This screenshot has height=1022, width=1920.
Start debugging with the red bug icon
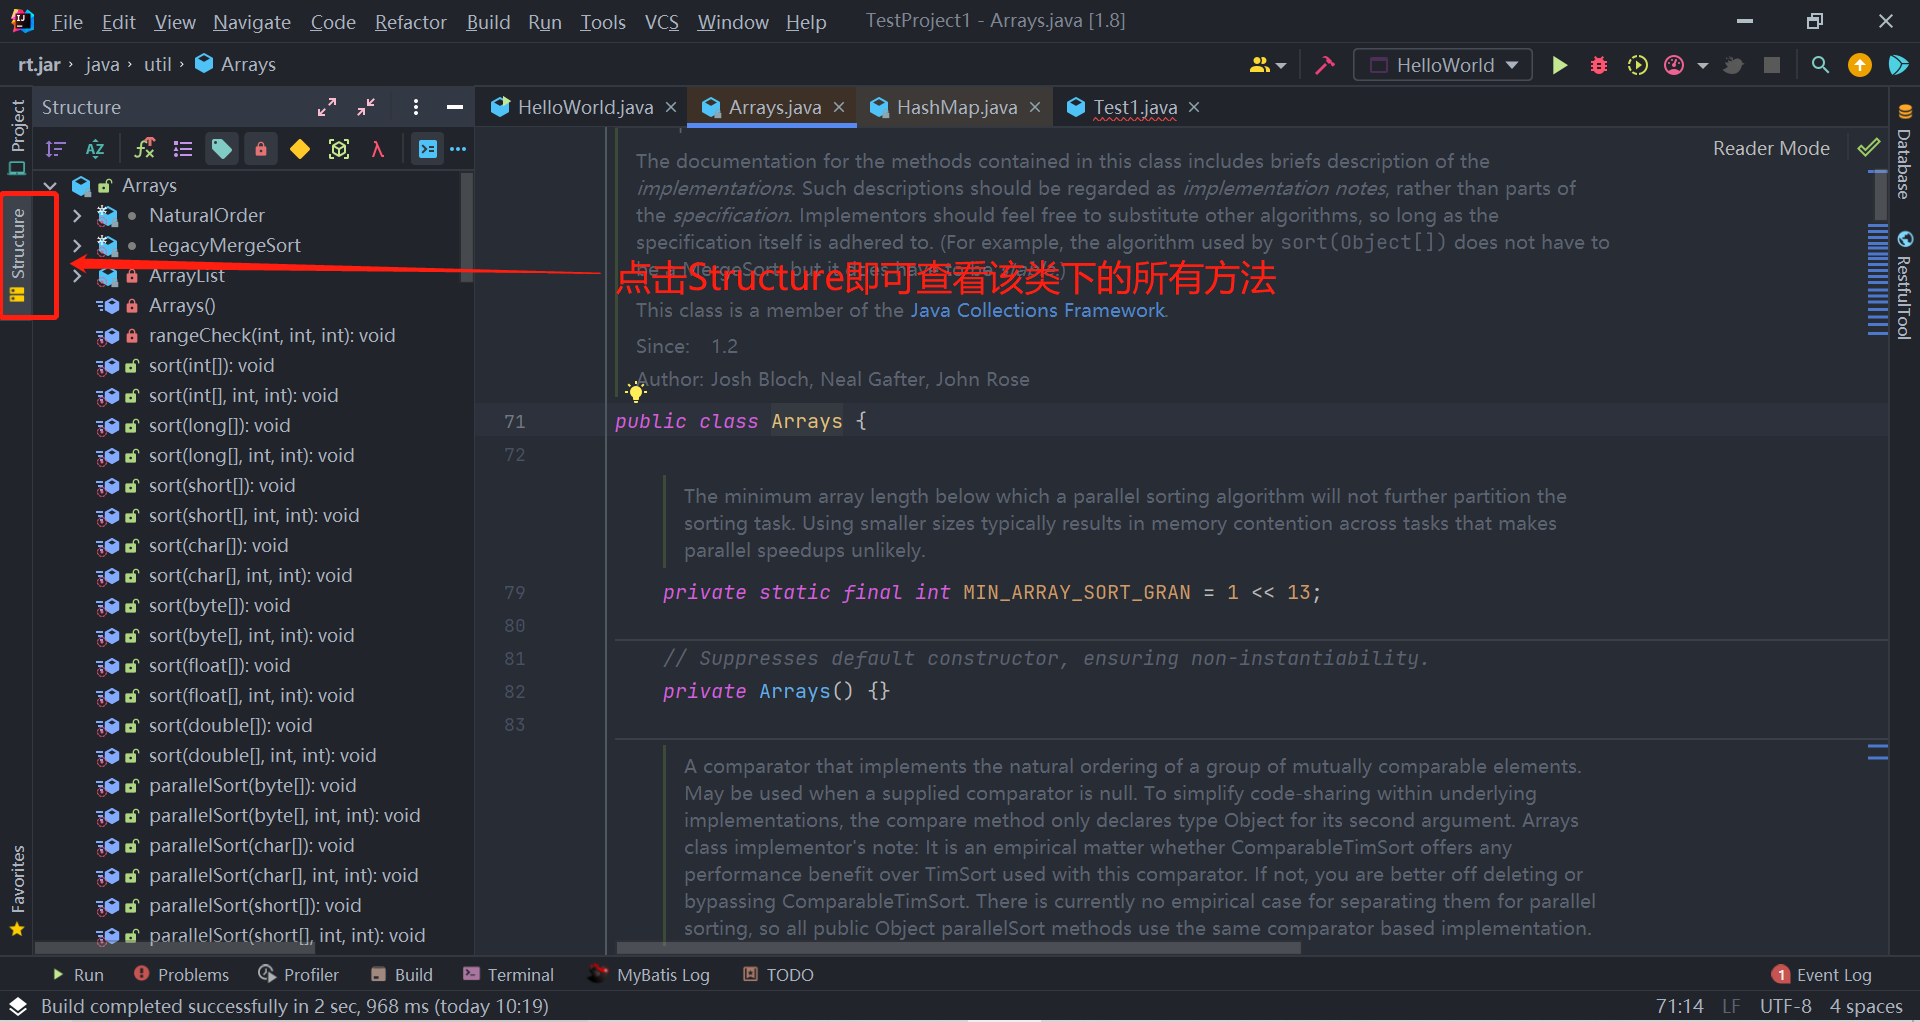[1598, 65]
